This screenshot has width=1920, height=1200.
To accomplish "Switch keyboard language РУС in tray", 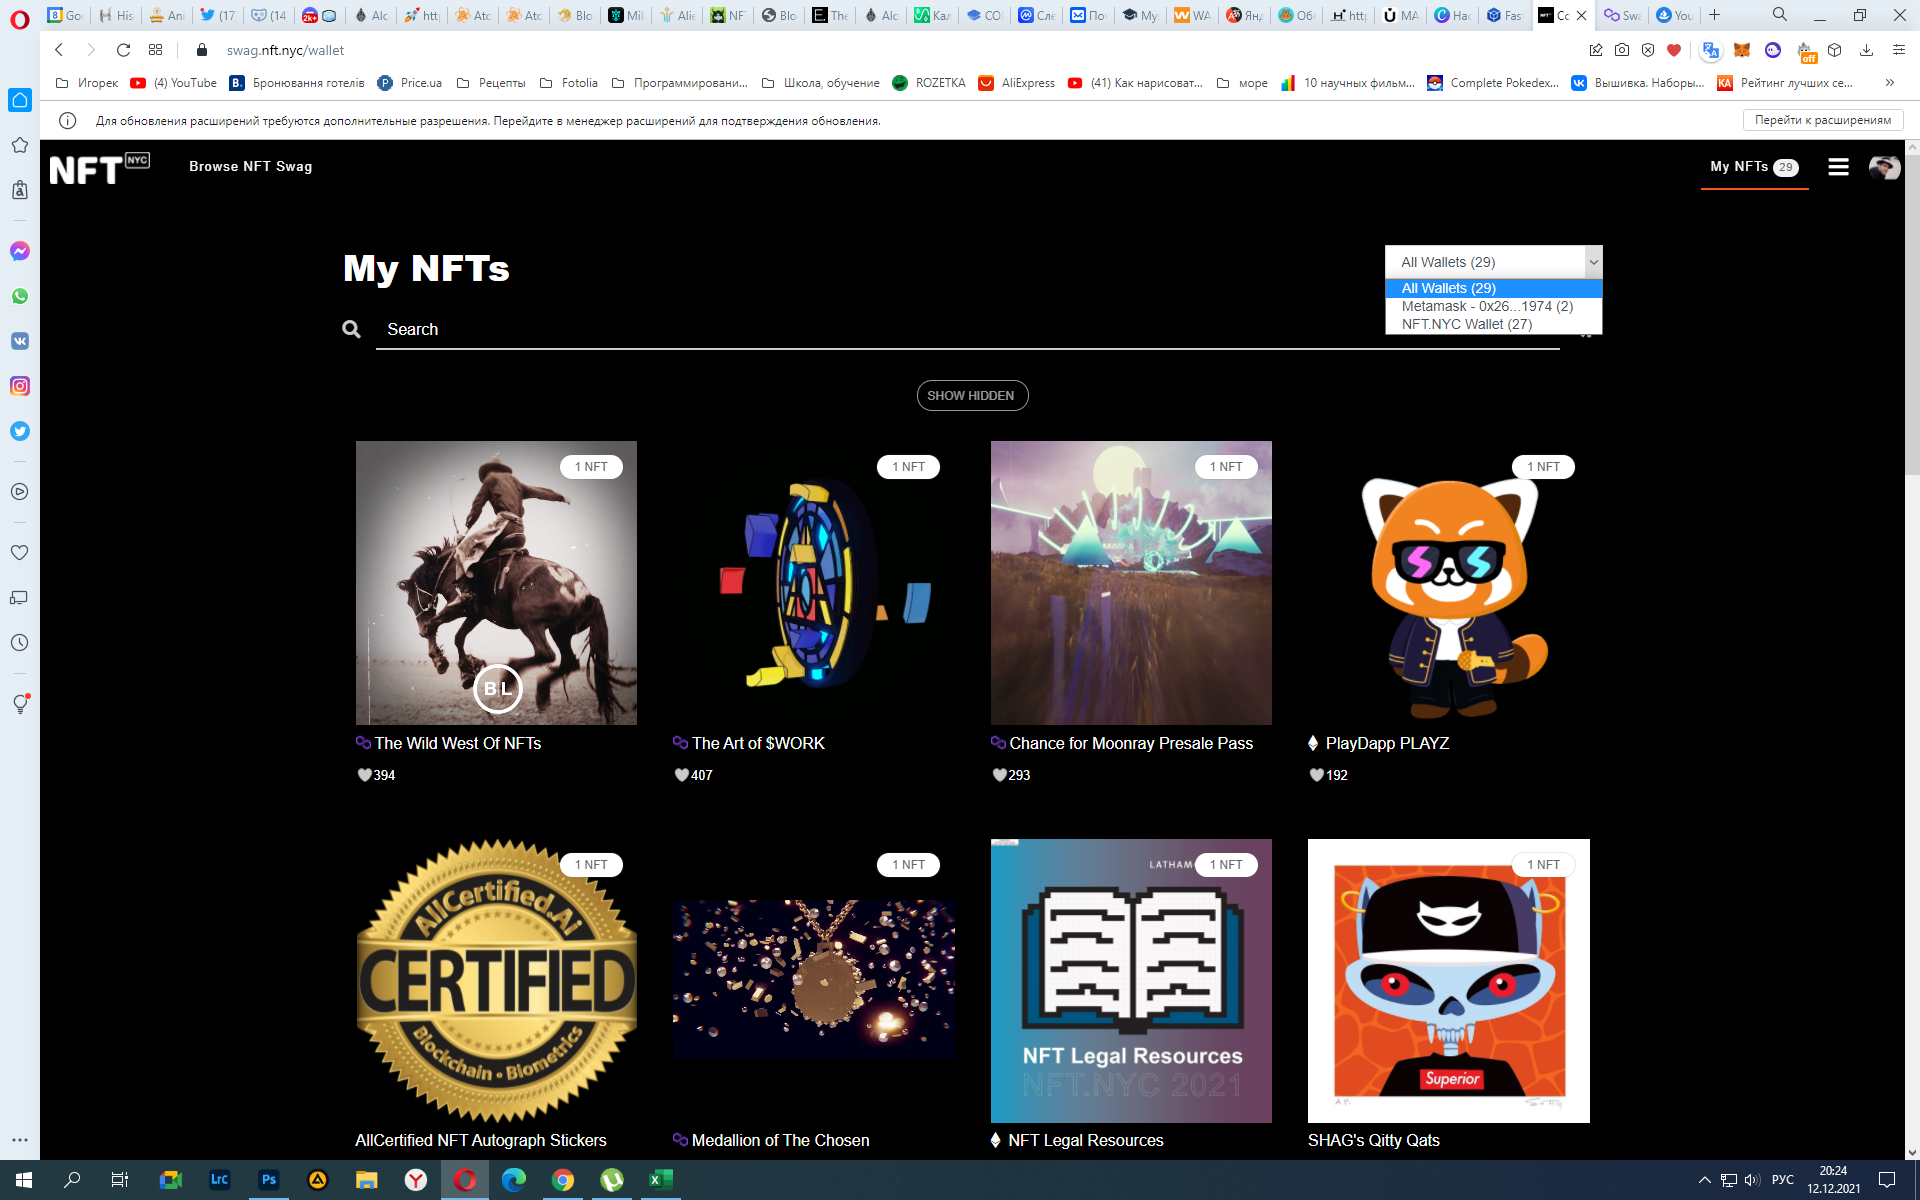I will (x=1782, y=1180).
